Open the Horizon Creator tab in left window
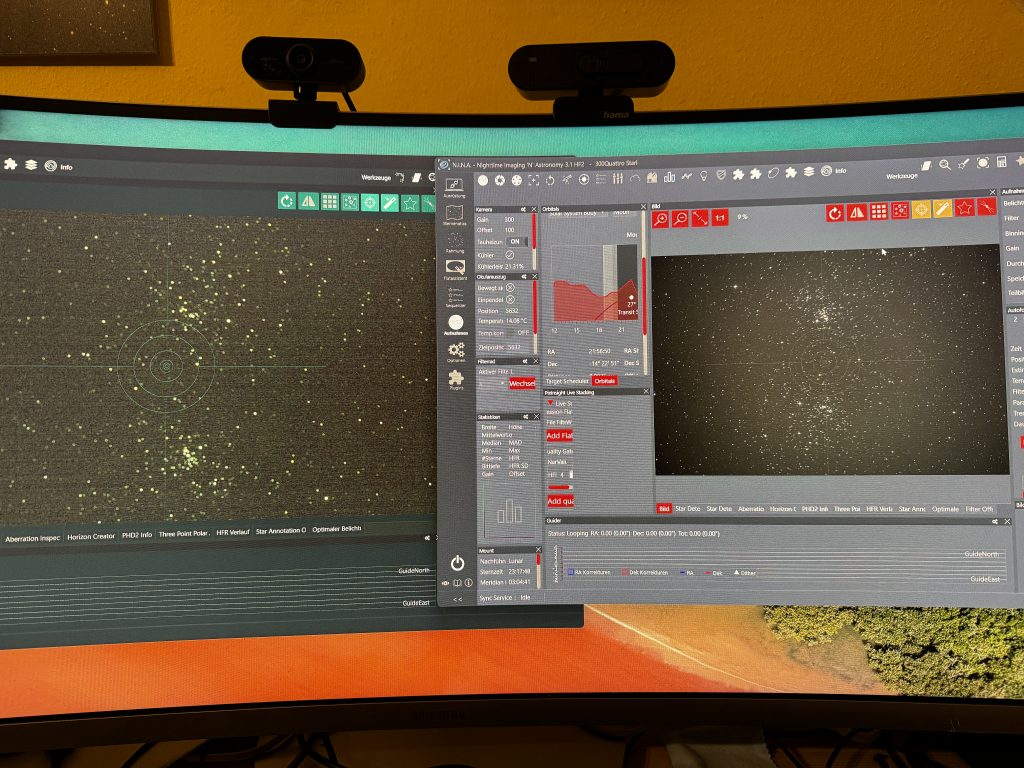The height and width of the screenshot is (768, 1024). tap(91, 537)
